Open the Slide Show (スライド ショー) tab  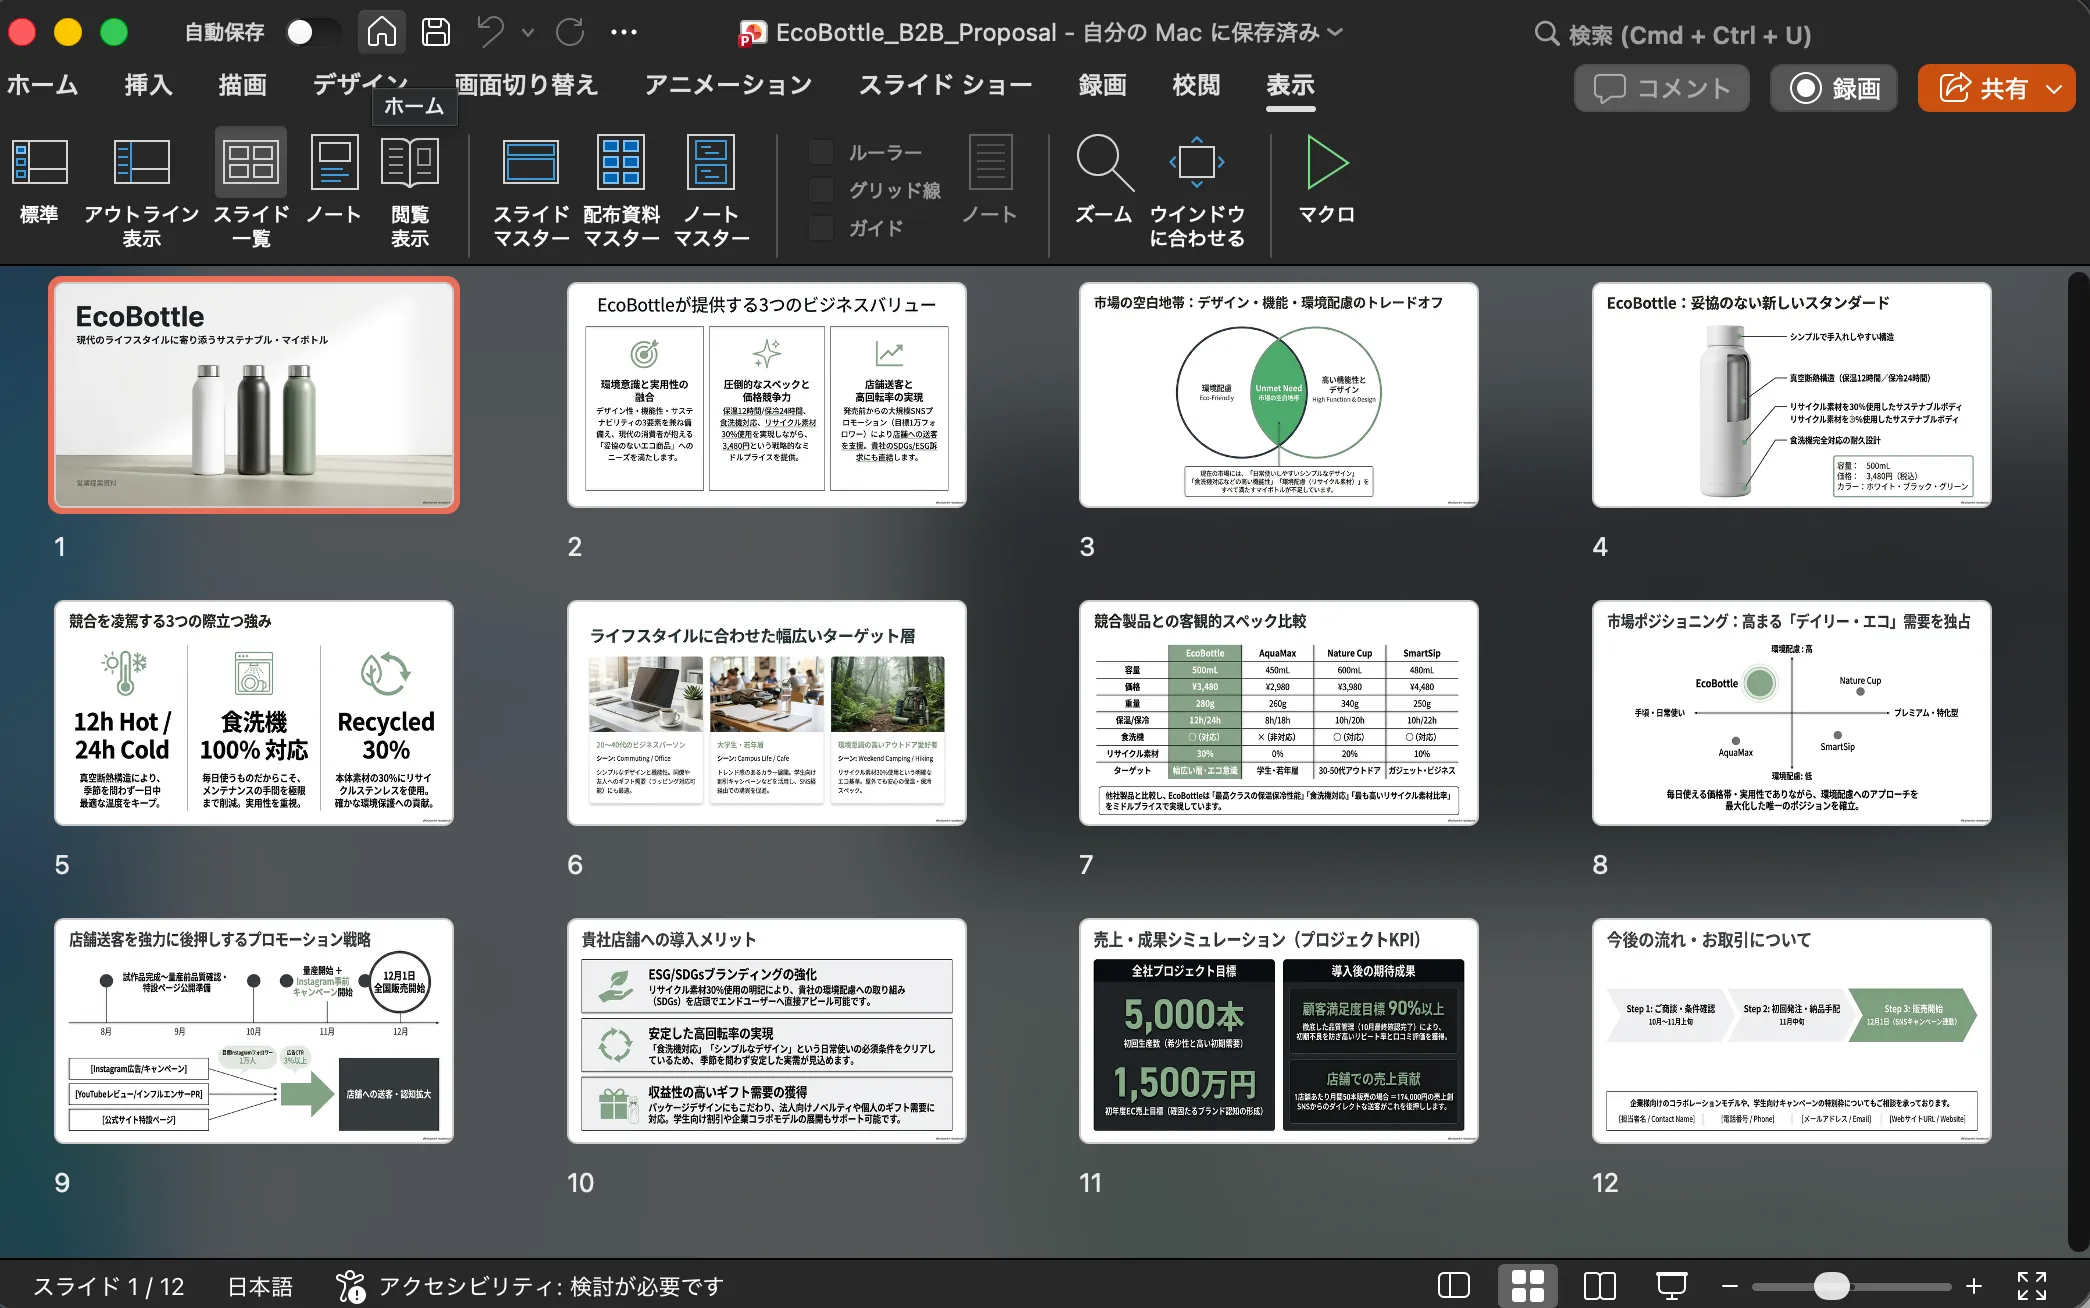pos(945,86)
